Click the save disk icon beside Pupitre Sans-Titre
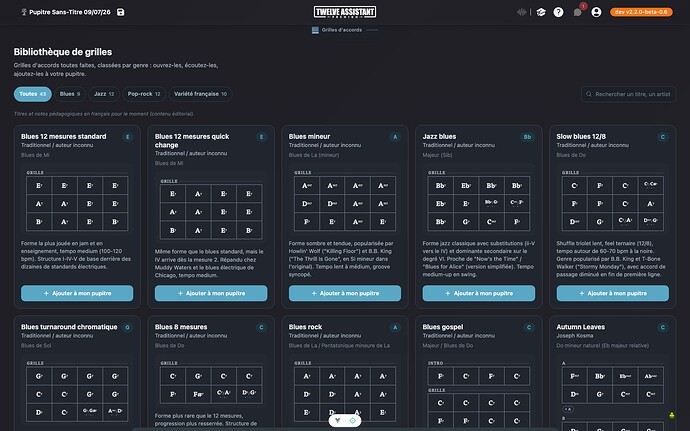Viewport: 690px width, 431px height. tap(121, 12)
